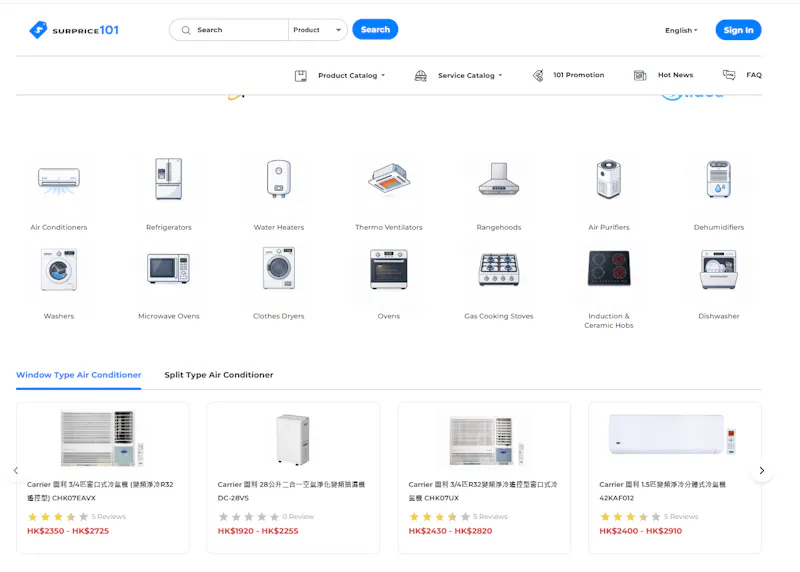The image size is (800, 572).
Task: Click price HK$2400 - HK$2910
Action: tap(640, 531)
